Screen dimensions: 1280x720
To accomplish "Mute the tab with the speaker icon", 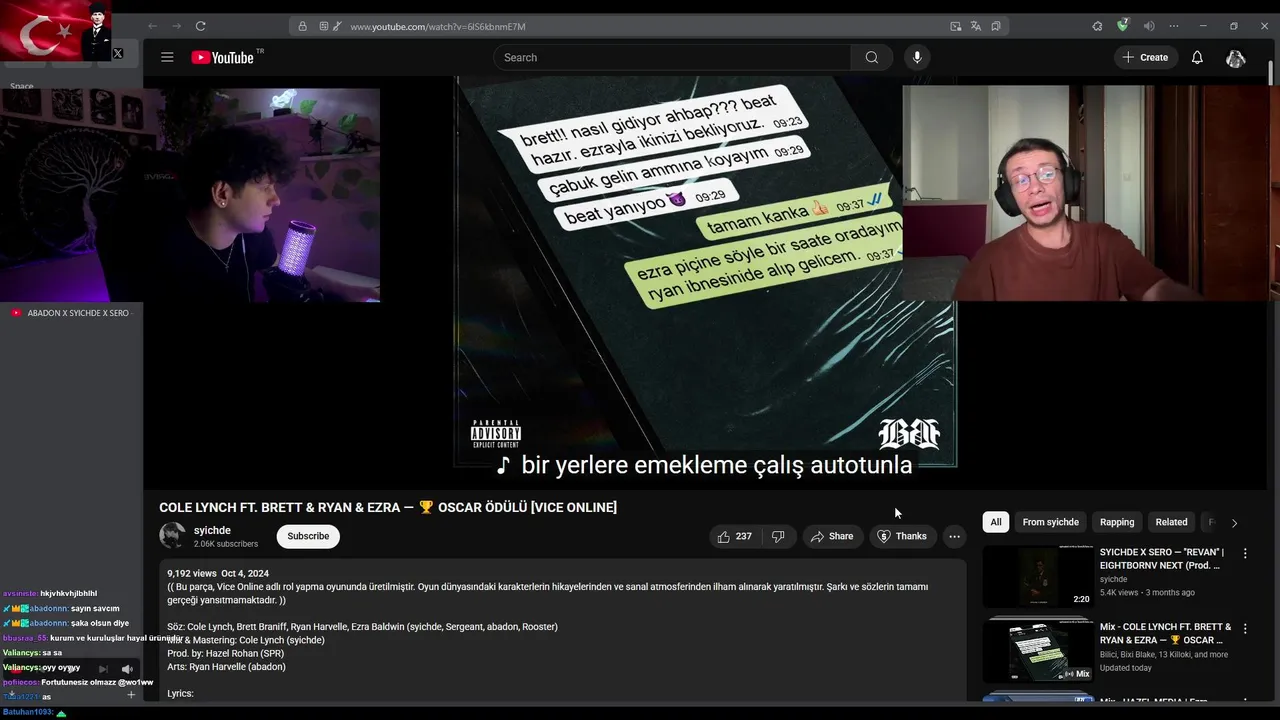I will pyautogui.click(x=1148, y=26).
